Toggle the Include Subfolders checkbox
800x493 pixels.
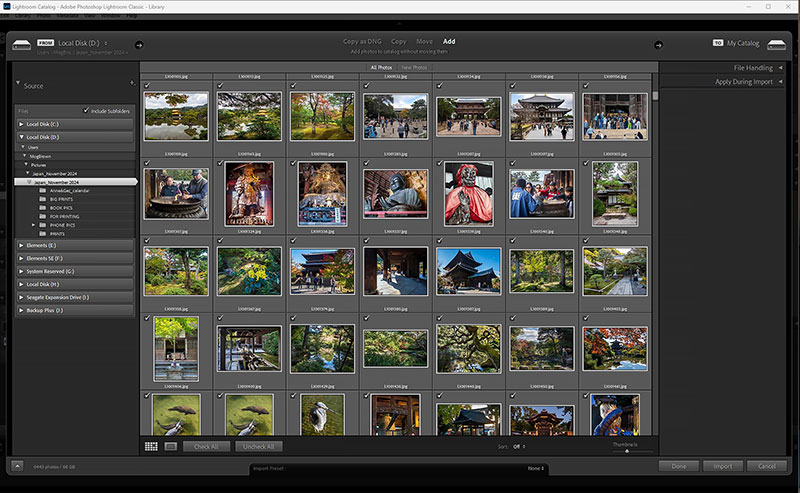86,110
